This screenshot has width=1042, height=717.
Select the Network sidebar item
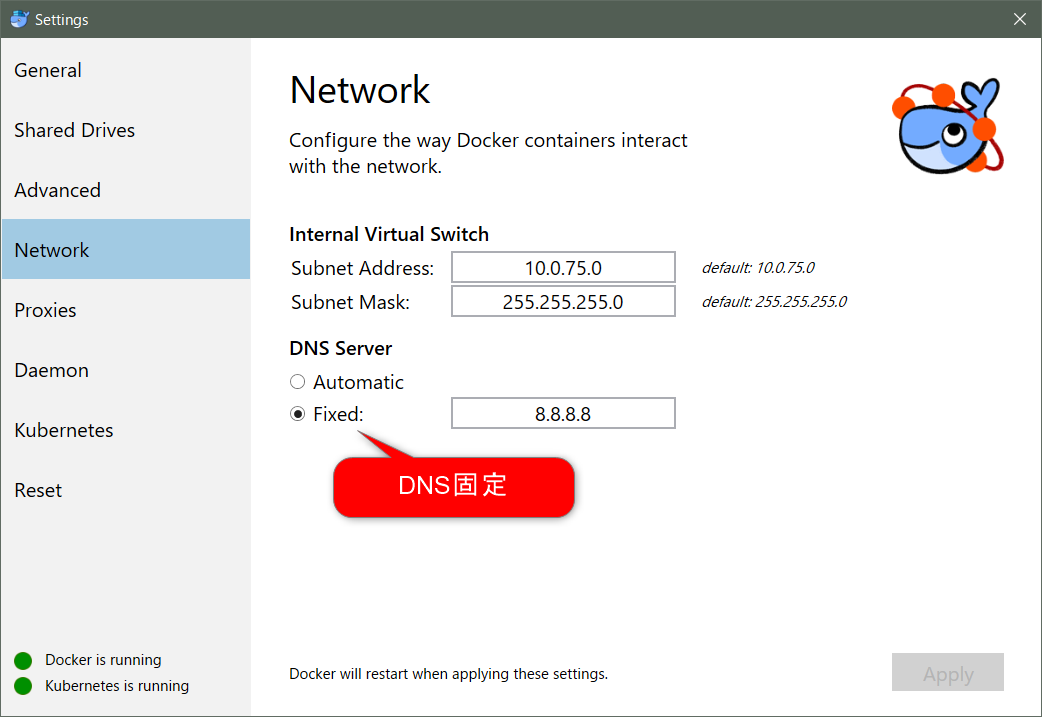click(126, 249)
